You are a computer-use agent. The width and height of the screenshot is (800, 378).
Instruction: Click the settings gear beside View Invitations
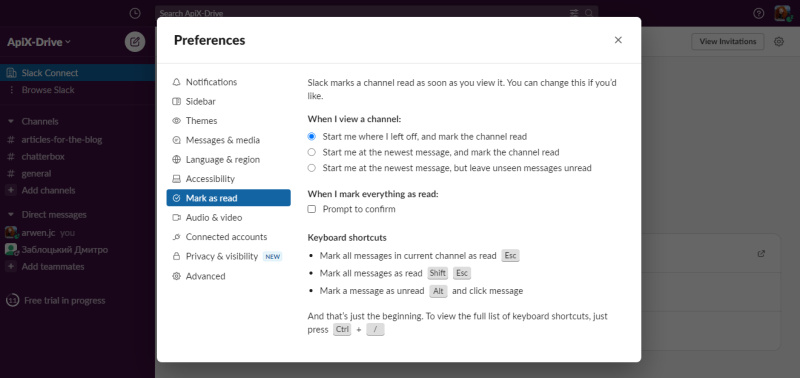(x=779, y=42)
